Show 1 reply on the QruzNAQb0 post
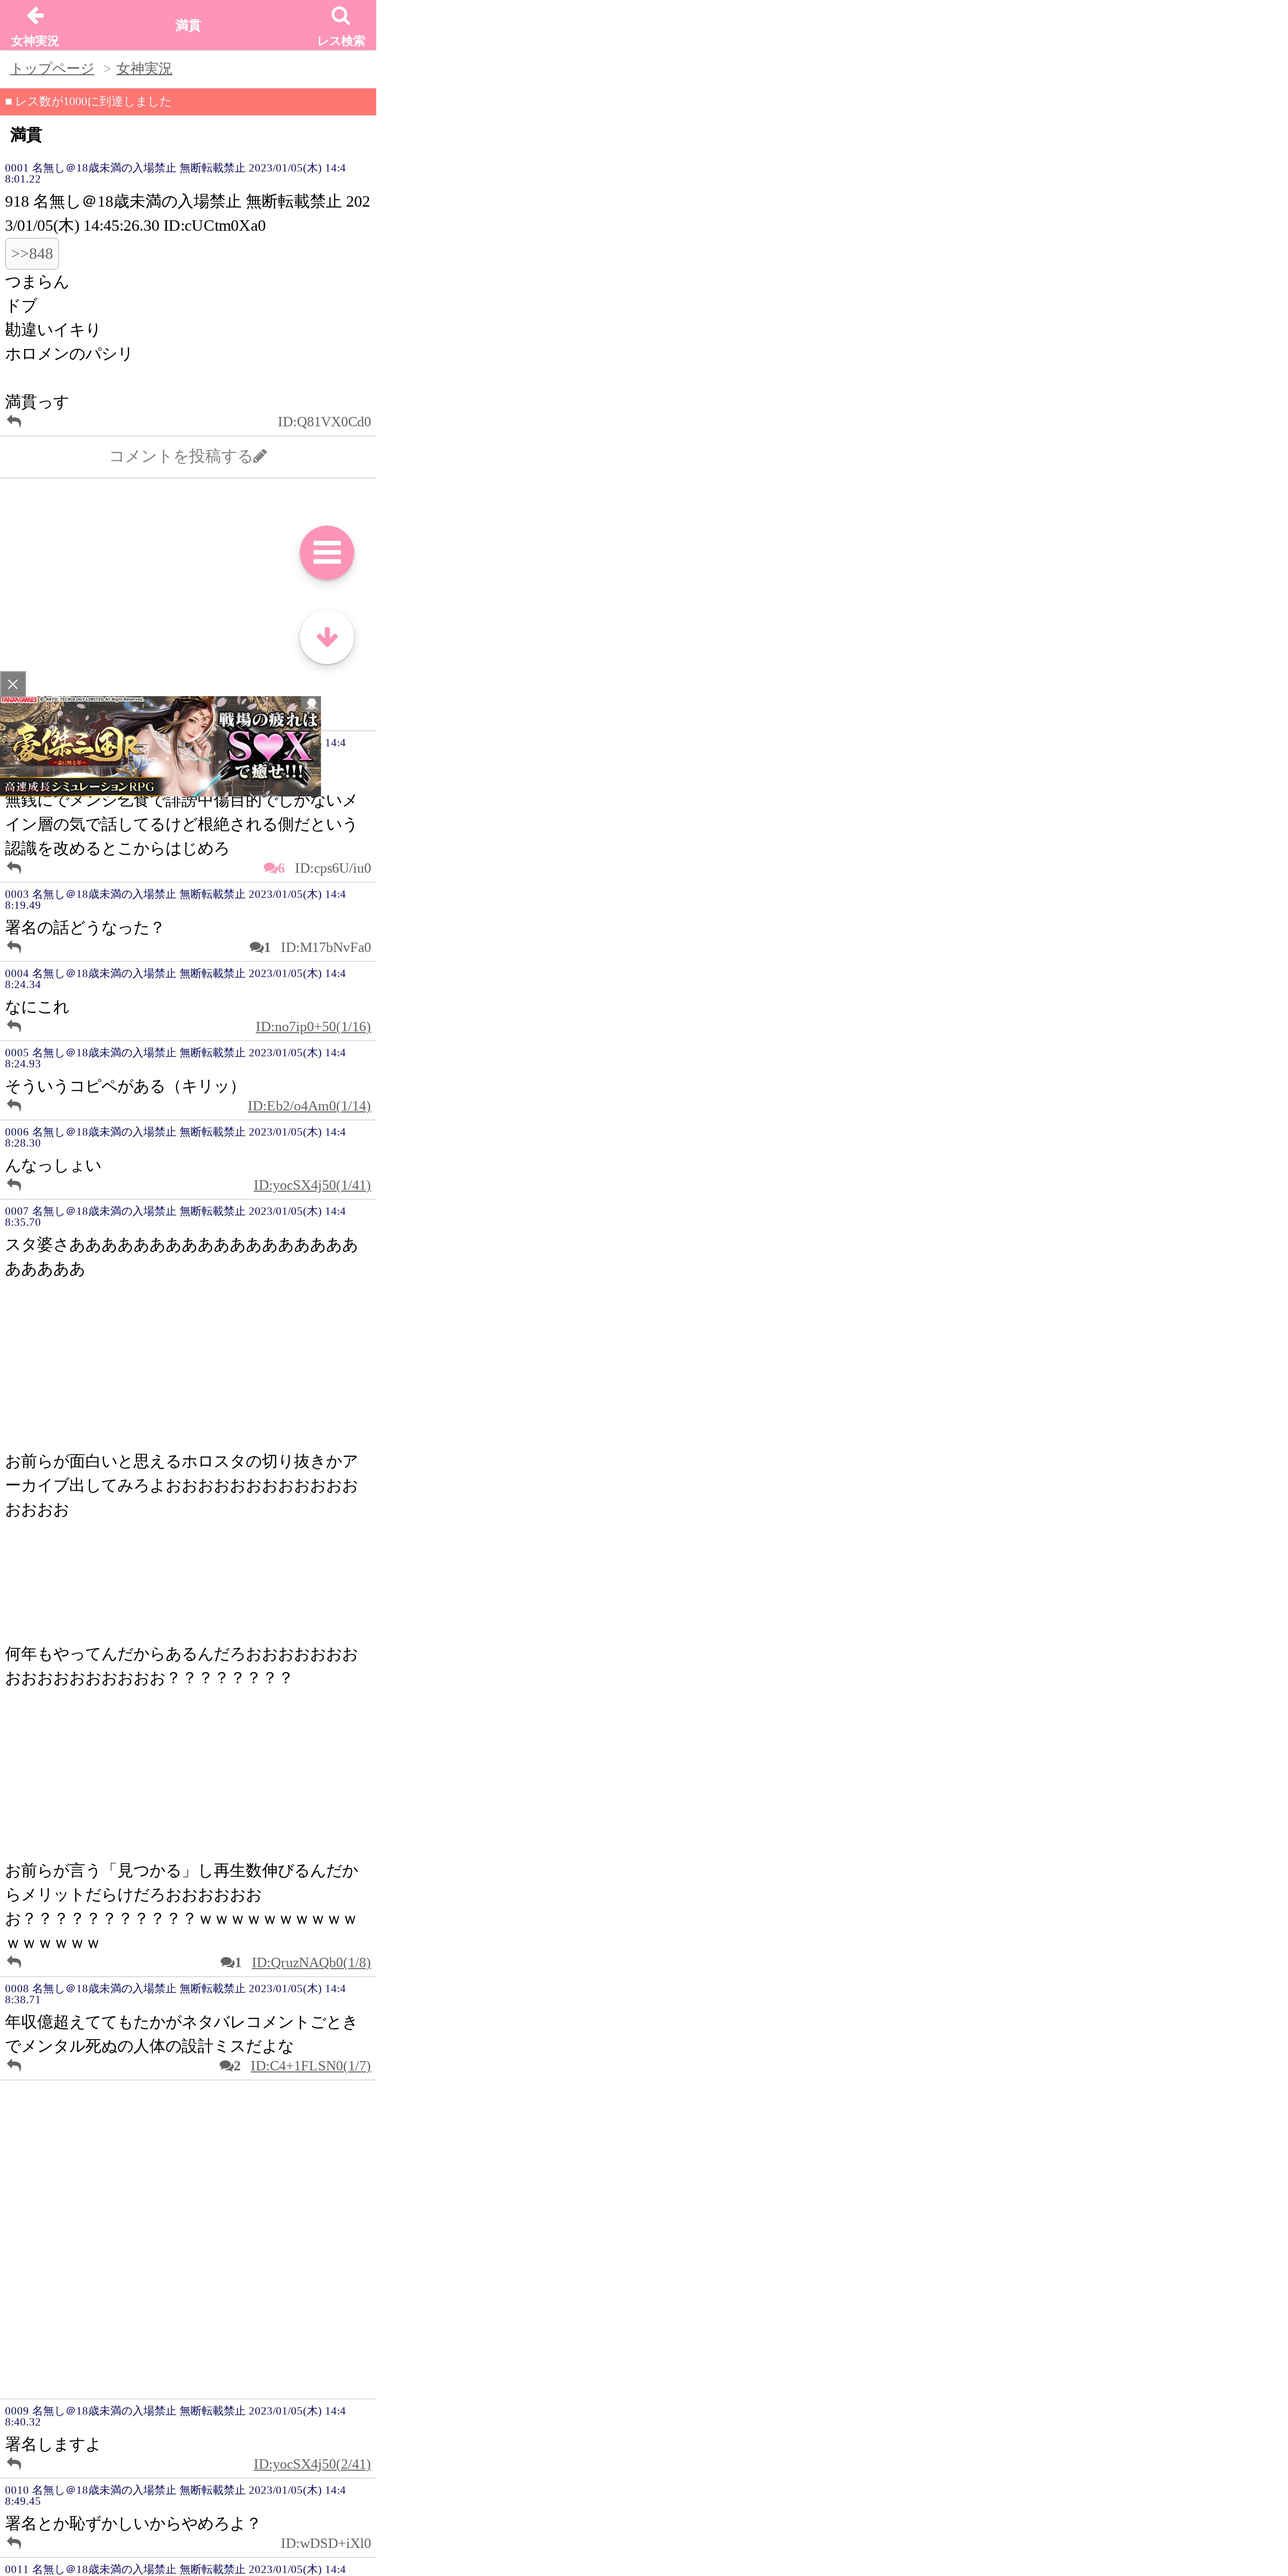1288x2576 pixels. pos(231,1962)
